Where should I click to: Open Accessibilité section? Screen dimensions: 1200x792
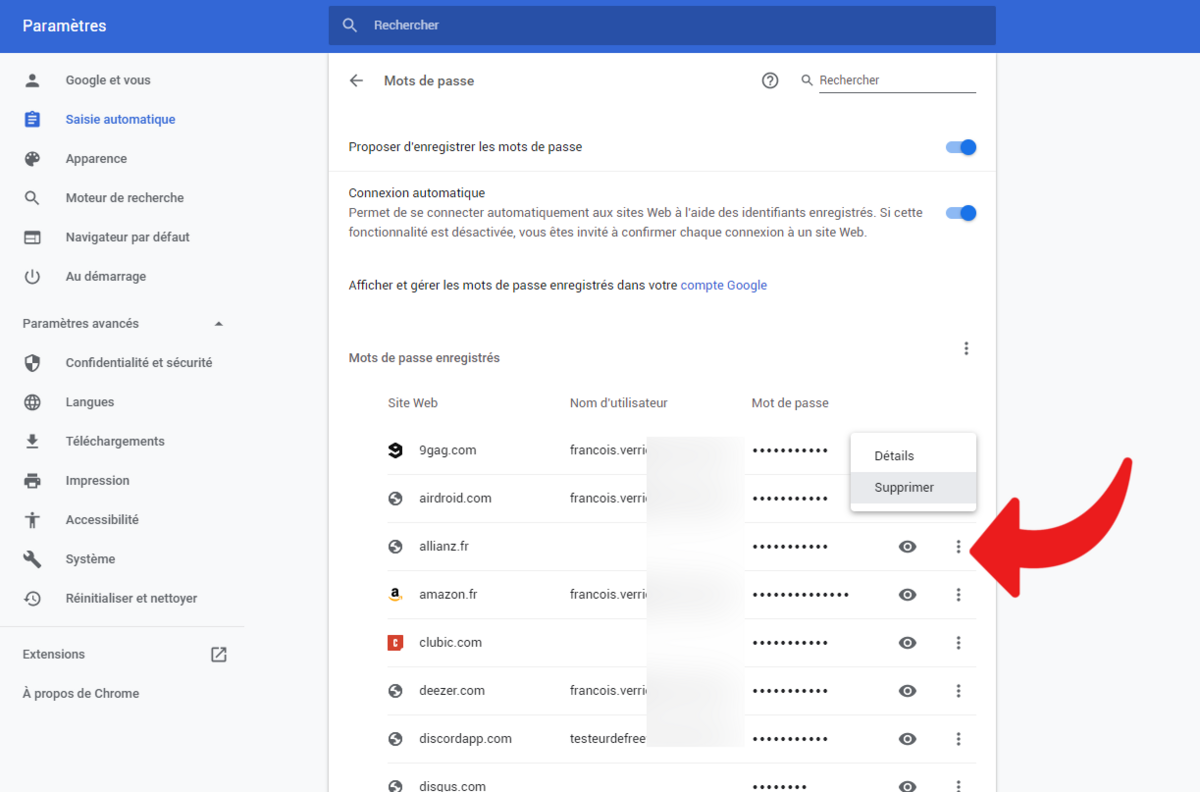click(x=102, y=520)
